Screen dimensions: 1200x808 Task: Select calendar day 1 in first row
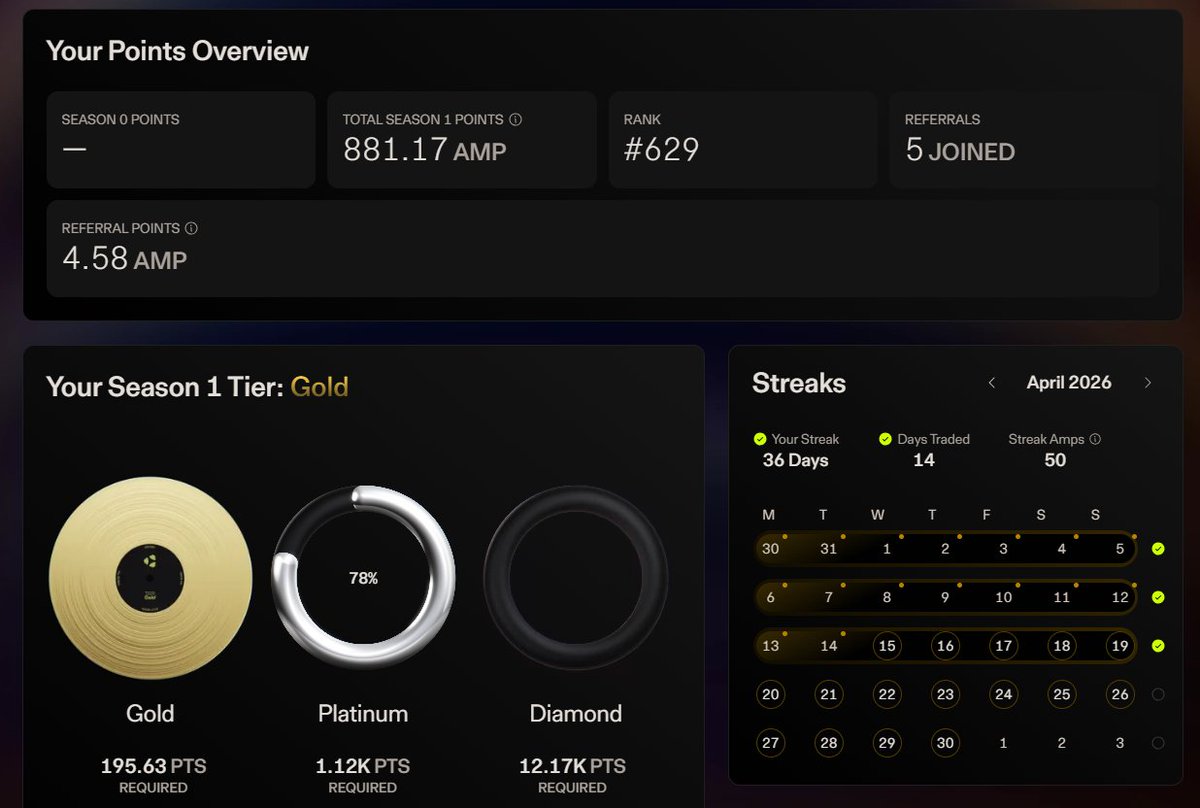pos(887,549)
